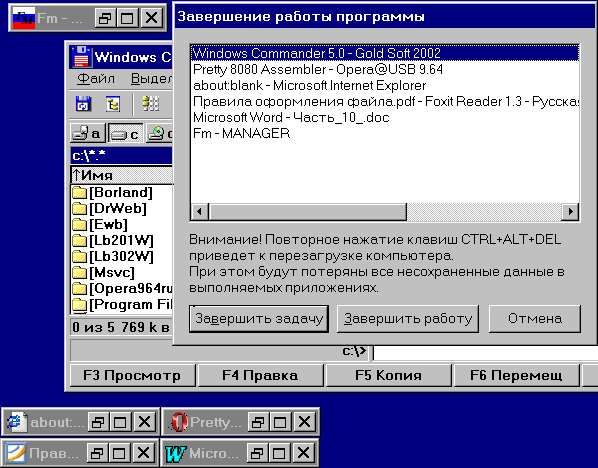The width and height of the screenshot is (598, 468).
Task: Maximize the Pretty minimized window
Action: coord(280,422)
